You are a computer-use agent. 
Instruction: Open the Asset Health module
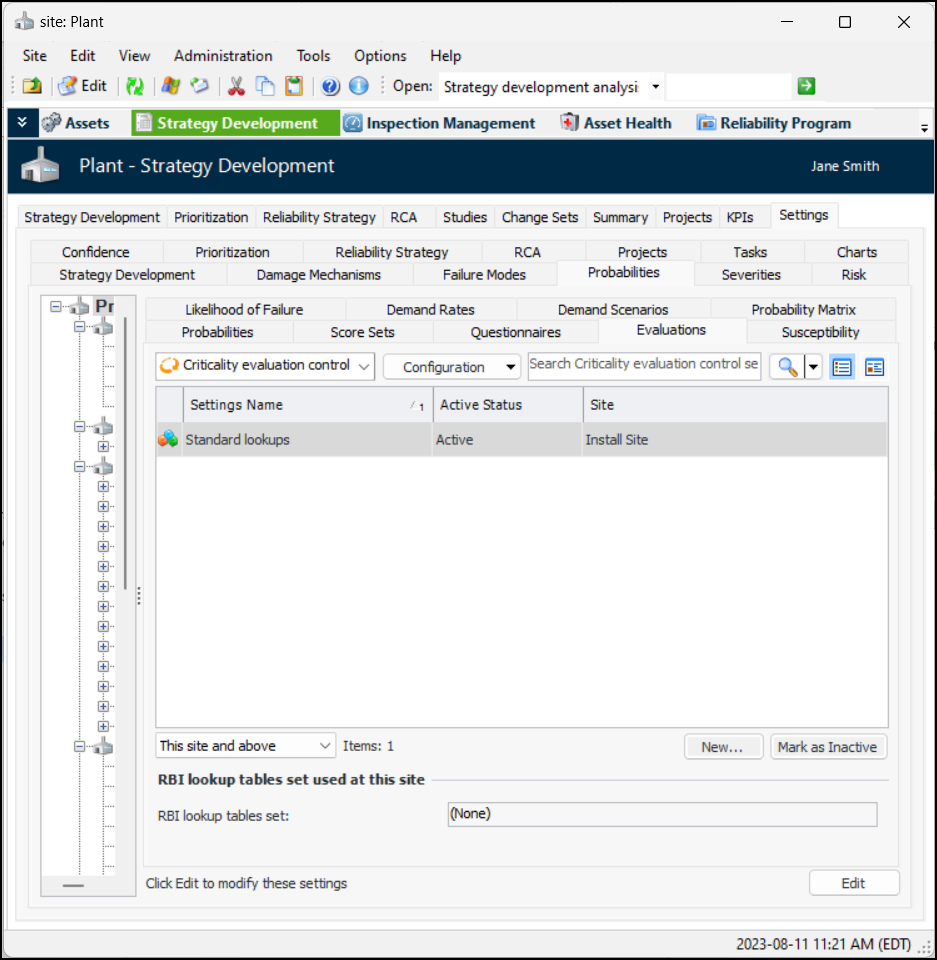tap(616, 123)
